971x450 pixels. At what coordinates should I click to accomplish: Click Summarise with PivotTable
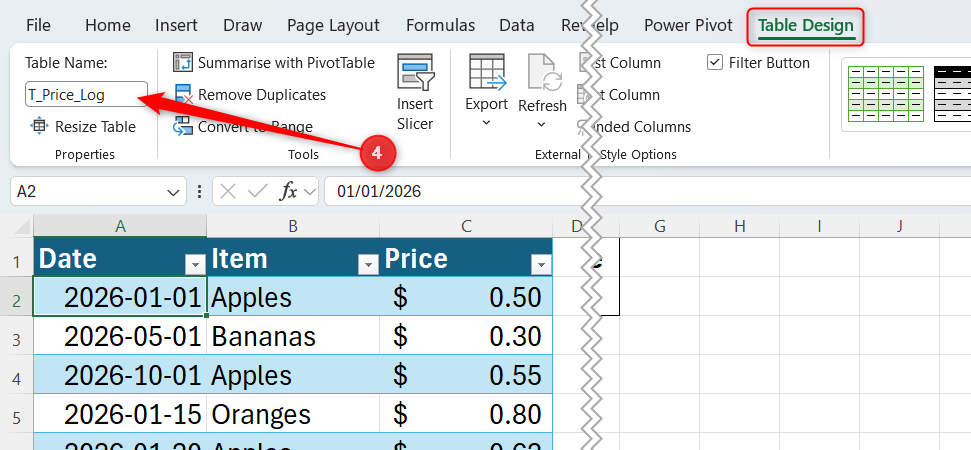[x=274, y=63]
